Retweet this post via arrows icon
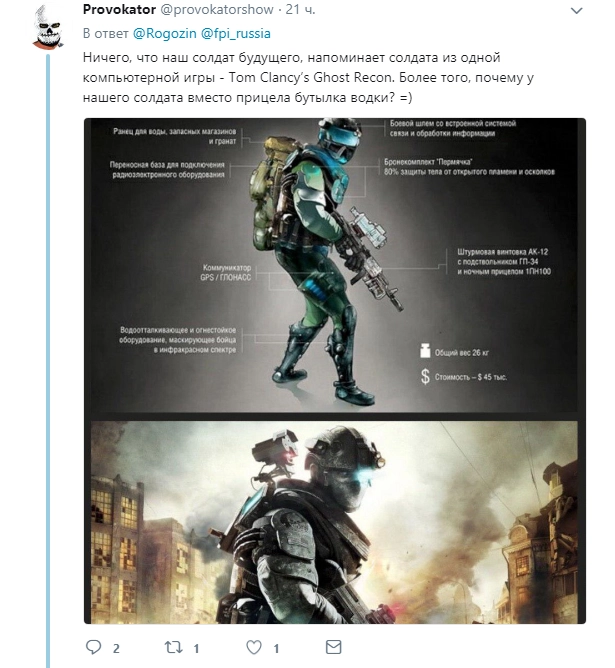 click(174, 647)
